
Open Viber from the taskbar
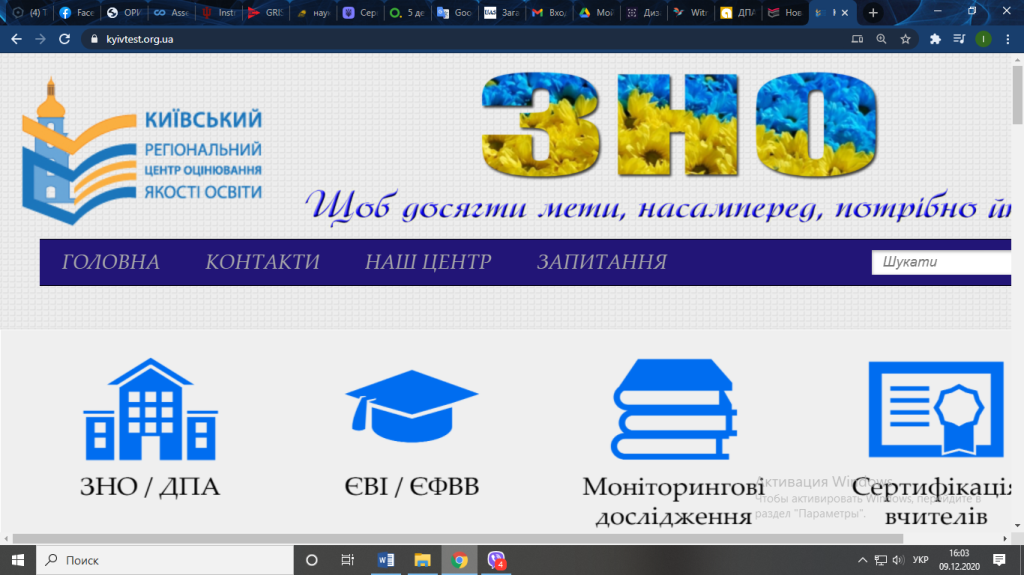point(497,560)
